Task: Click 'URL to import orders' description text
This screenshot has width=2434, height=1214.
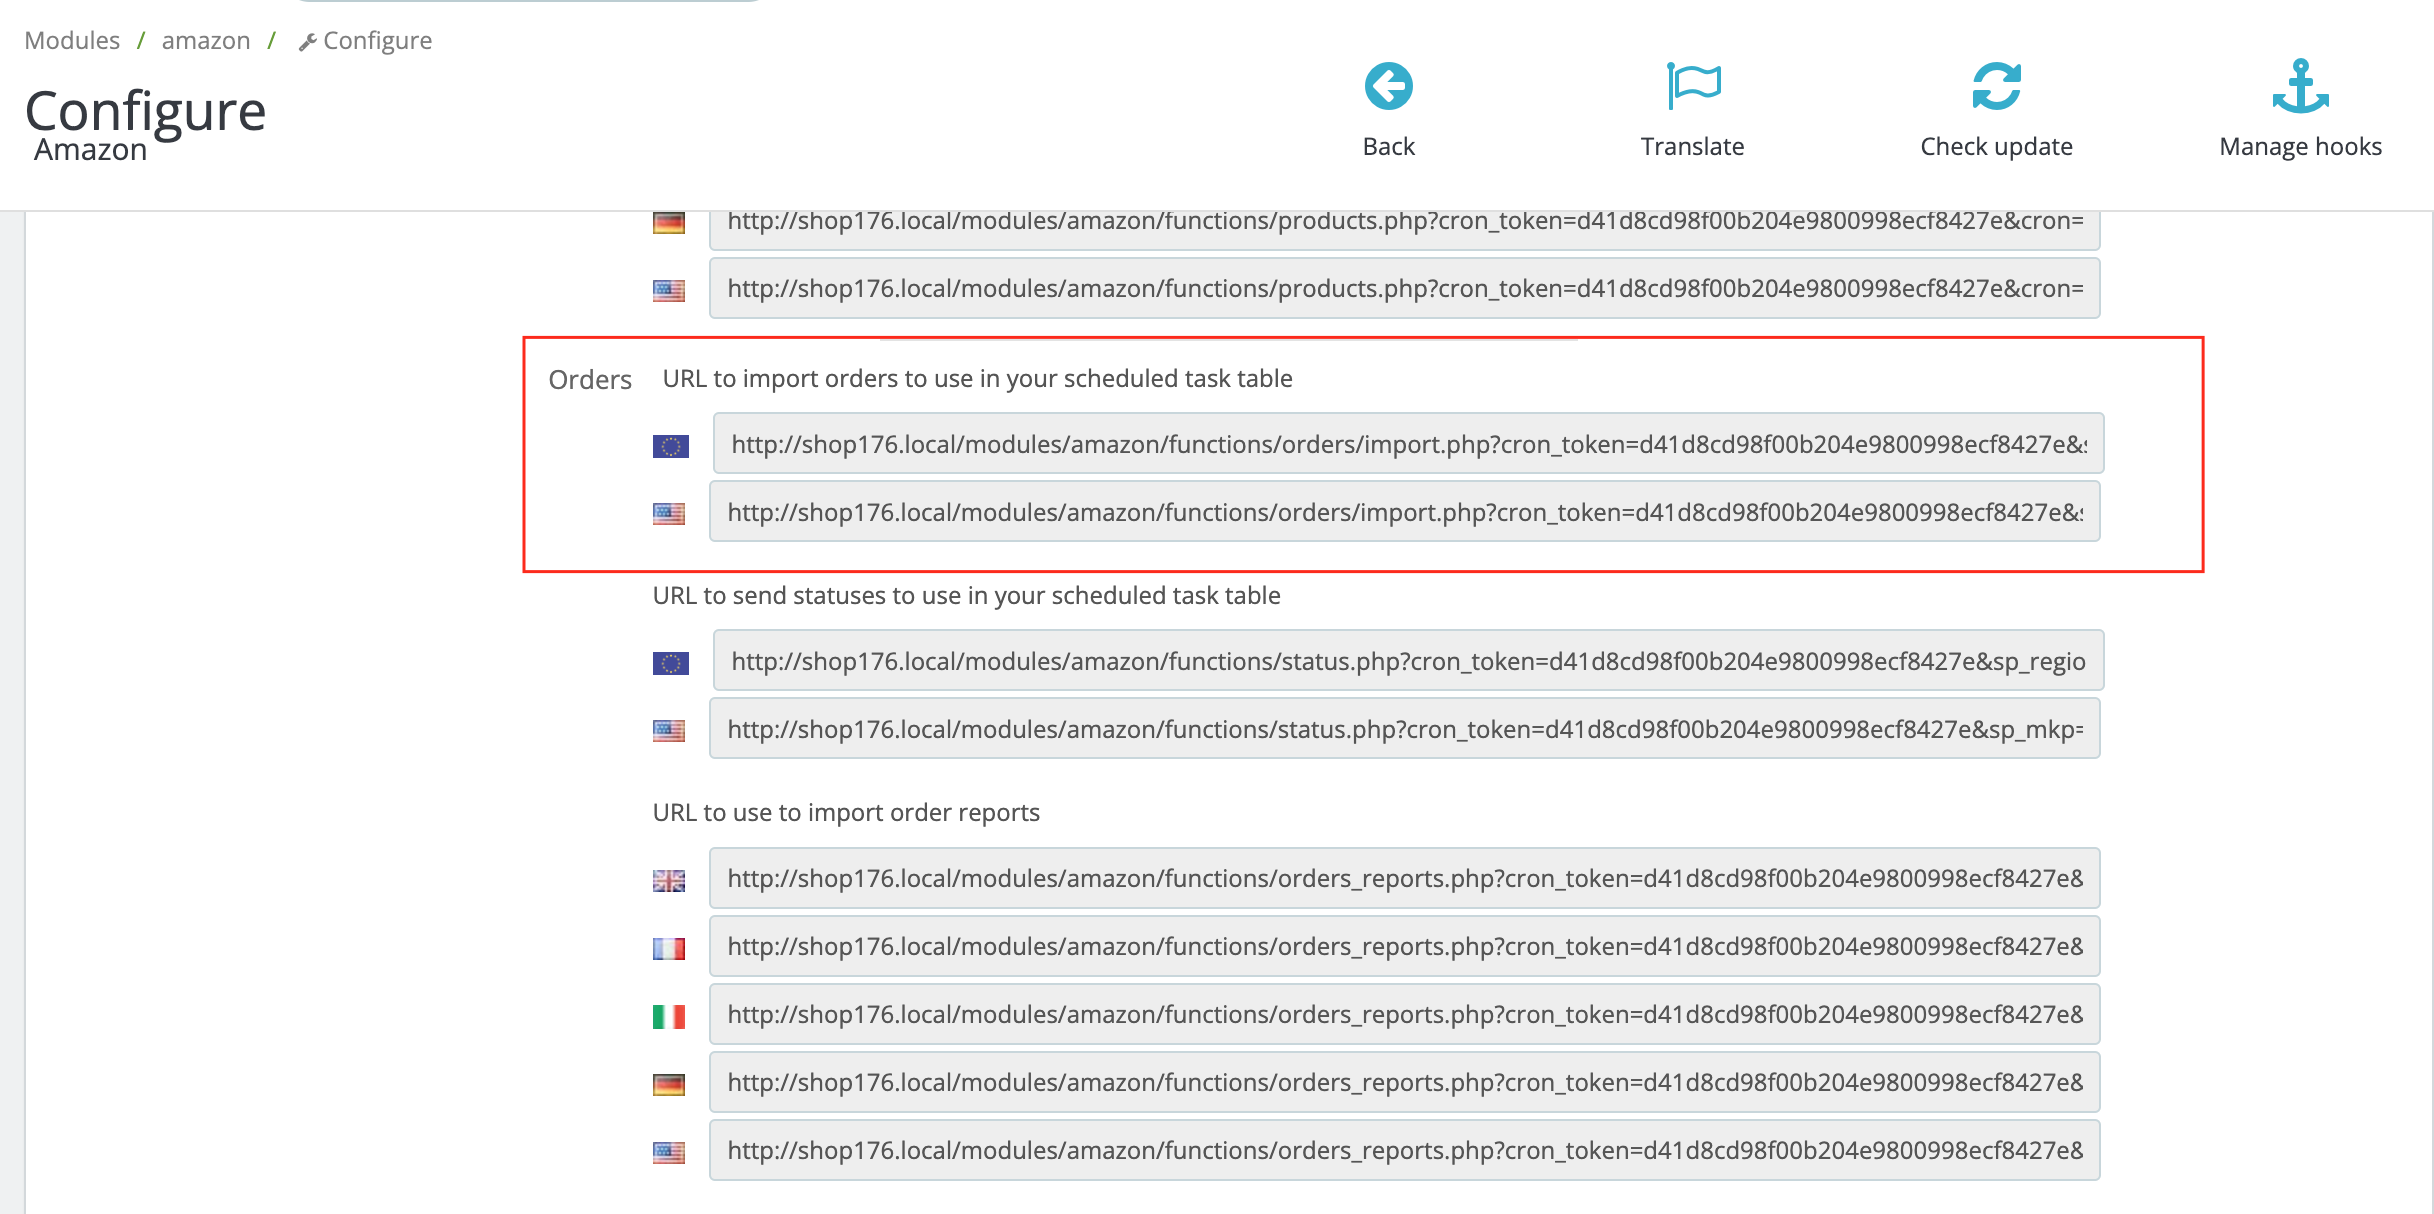Action: [977, 378]
